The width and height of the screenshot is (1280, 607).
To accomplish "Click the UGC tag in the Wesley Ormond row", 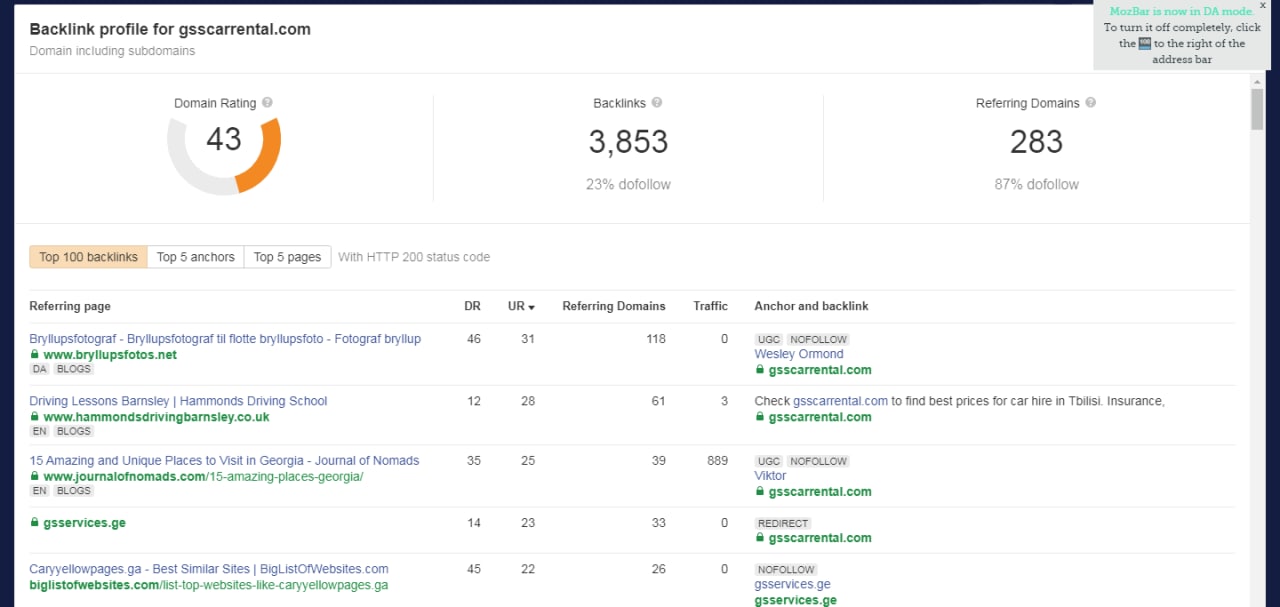I will (x=769, y=339).
